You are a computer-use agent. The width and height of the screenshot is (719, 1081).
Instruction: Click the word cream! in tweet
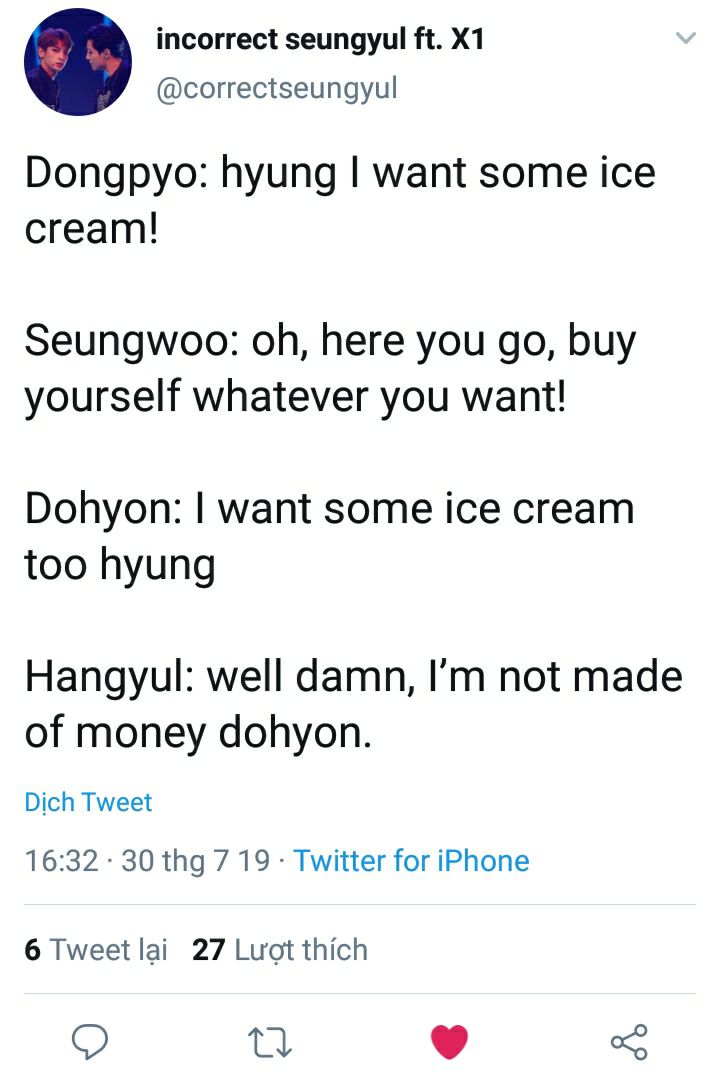[92, 228]
